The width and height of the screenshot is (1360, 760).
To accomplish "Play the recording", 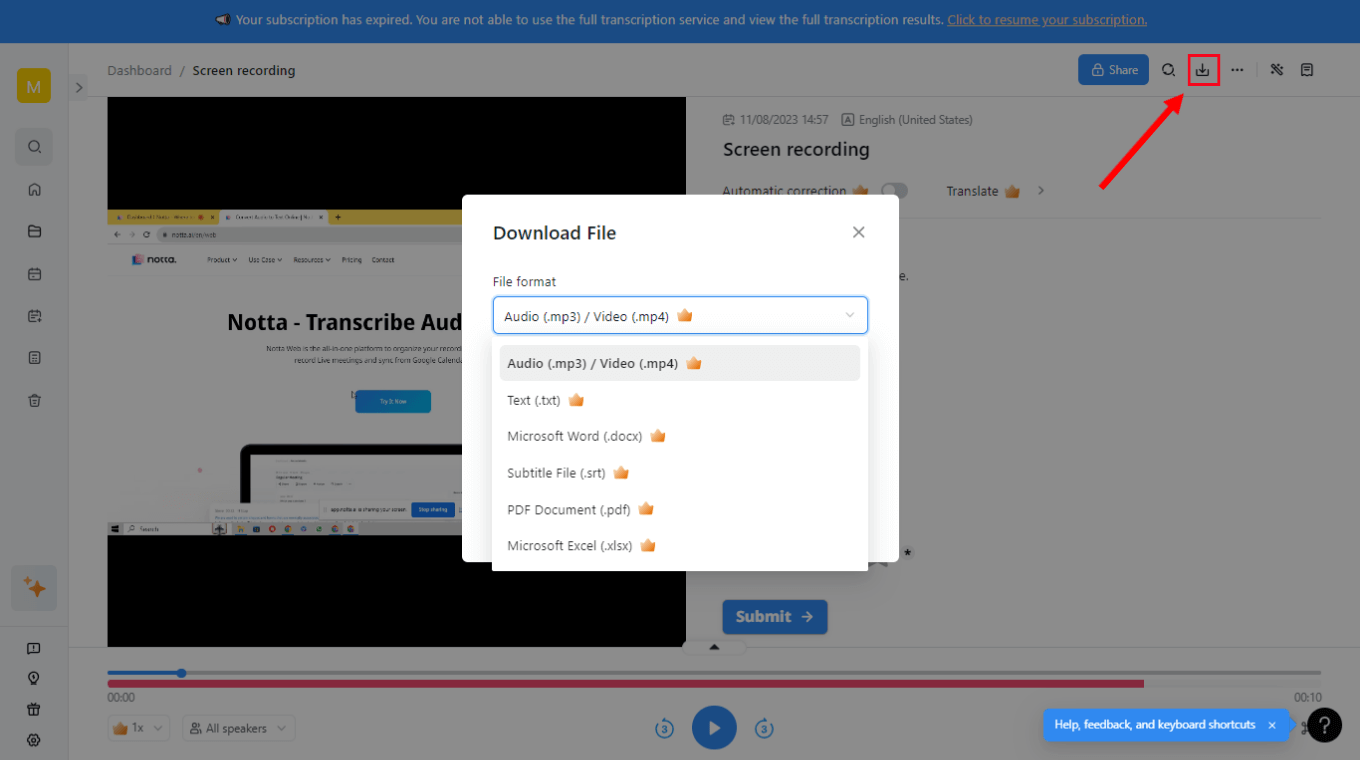I will [714, 728].
